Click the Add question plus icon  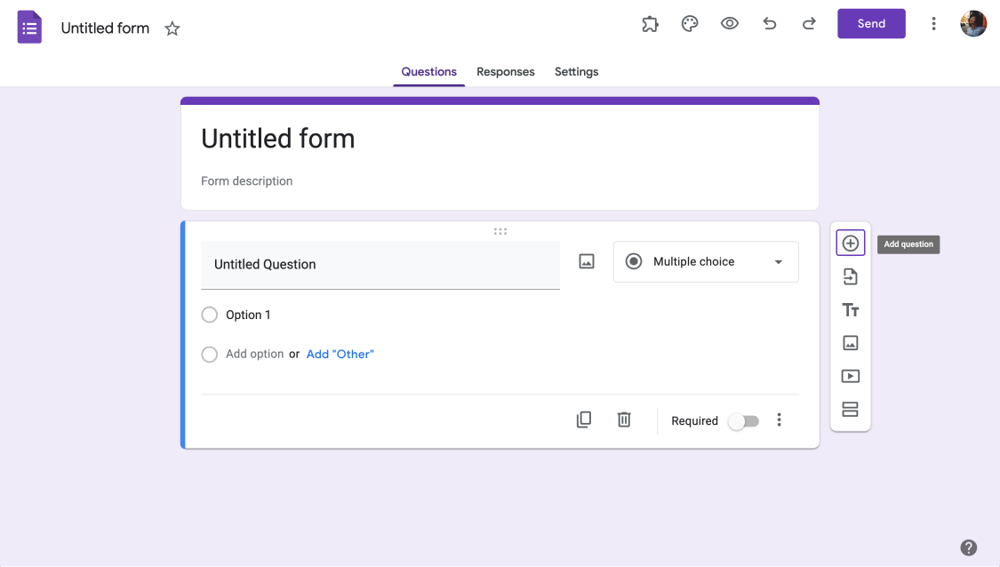(850, 244)
